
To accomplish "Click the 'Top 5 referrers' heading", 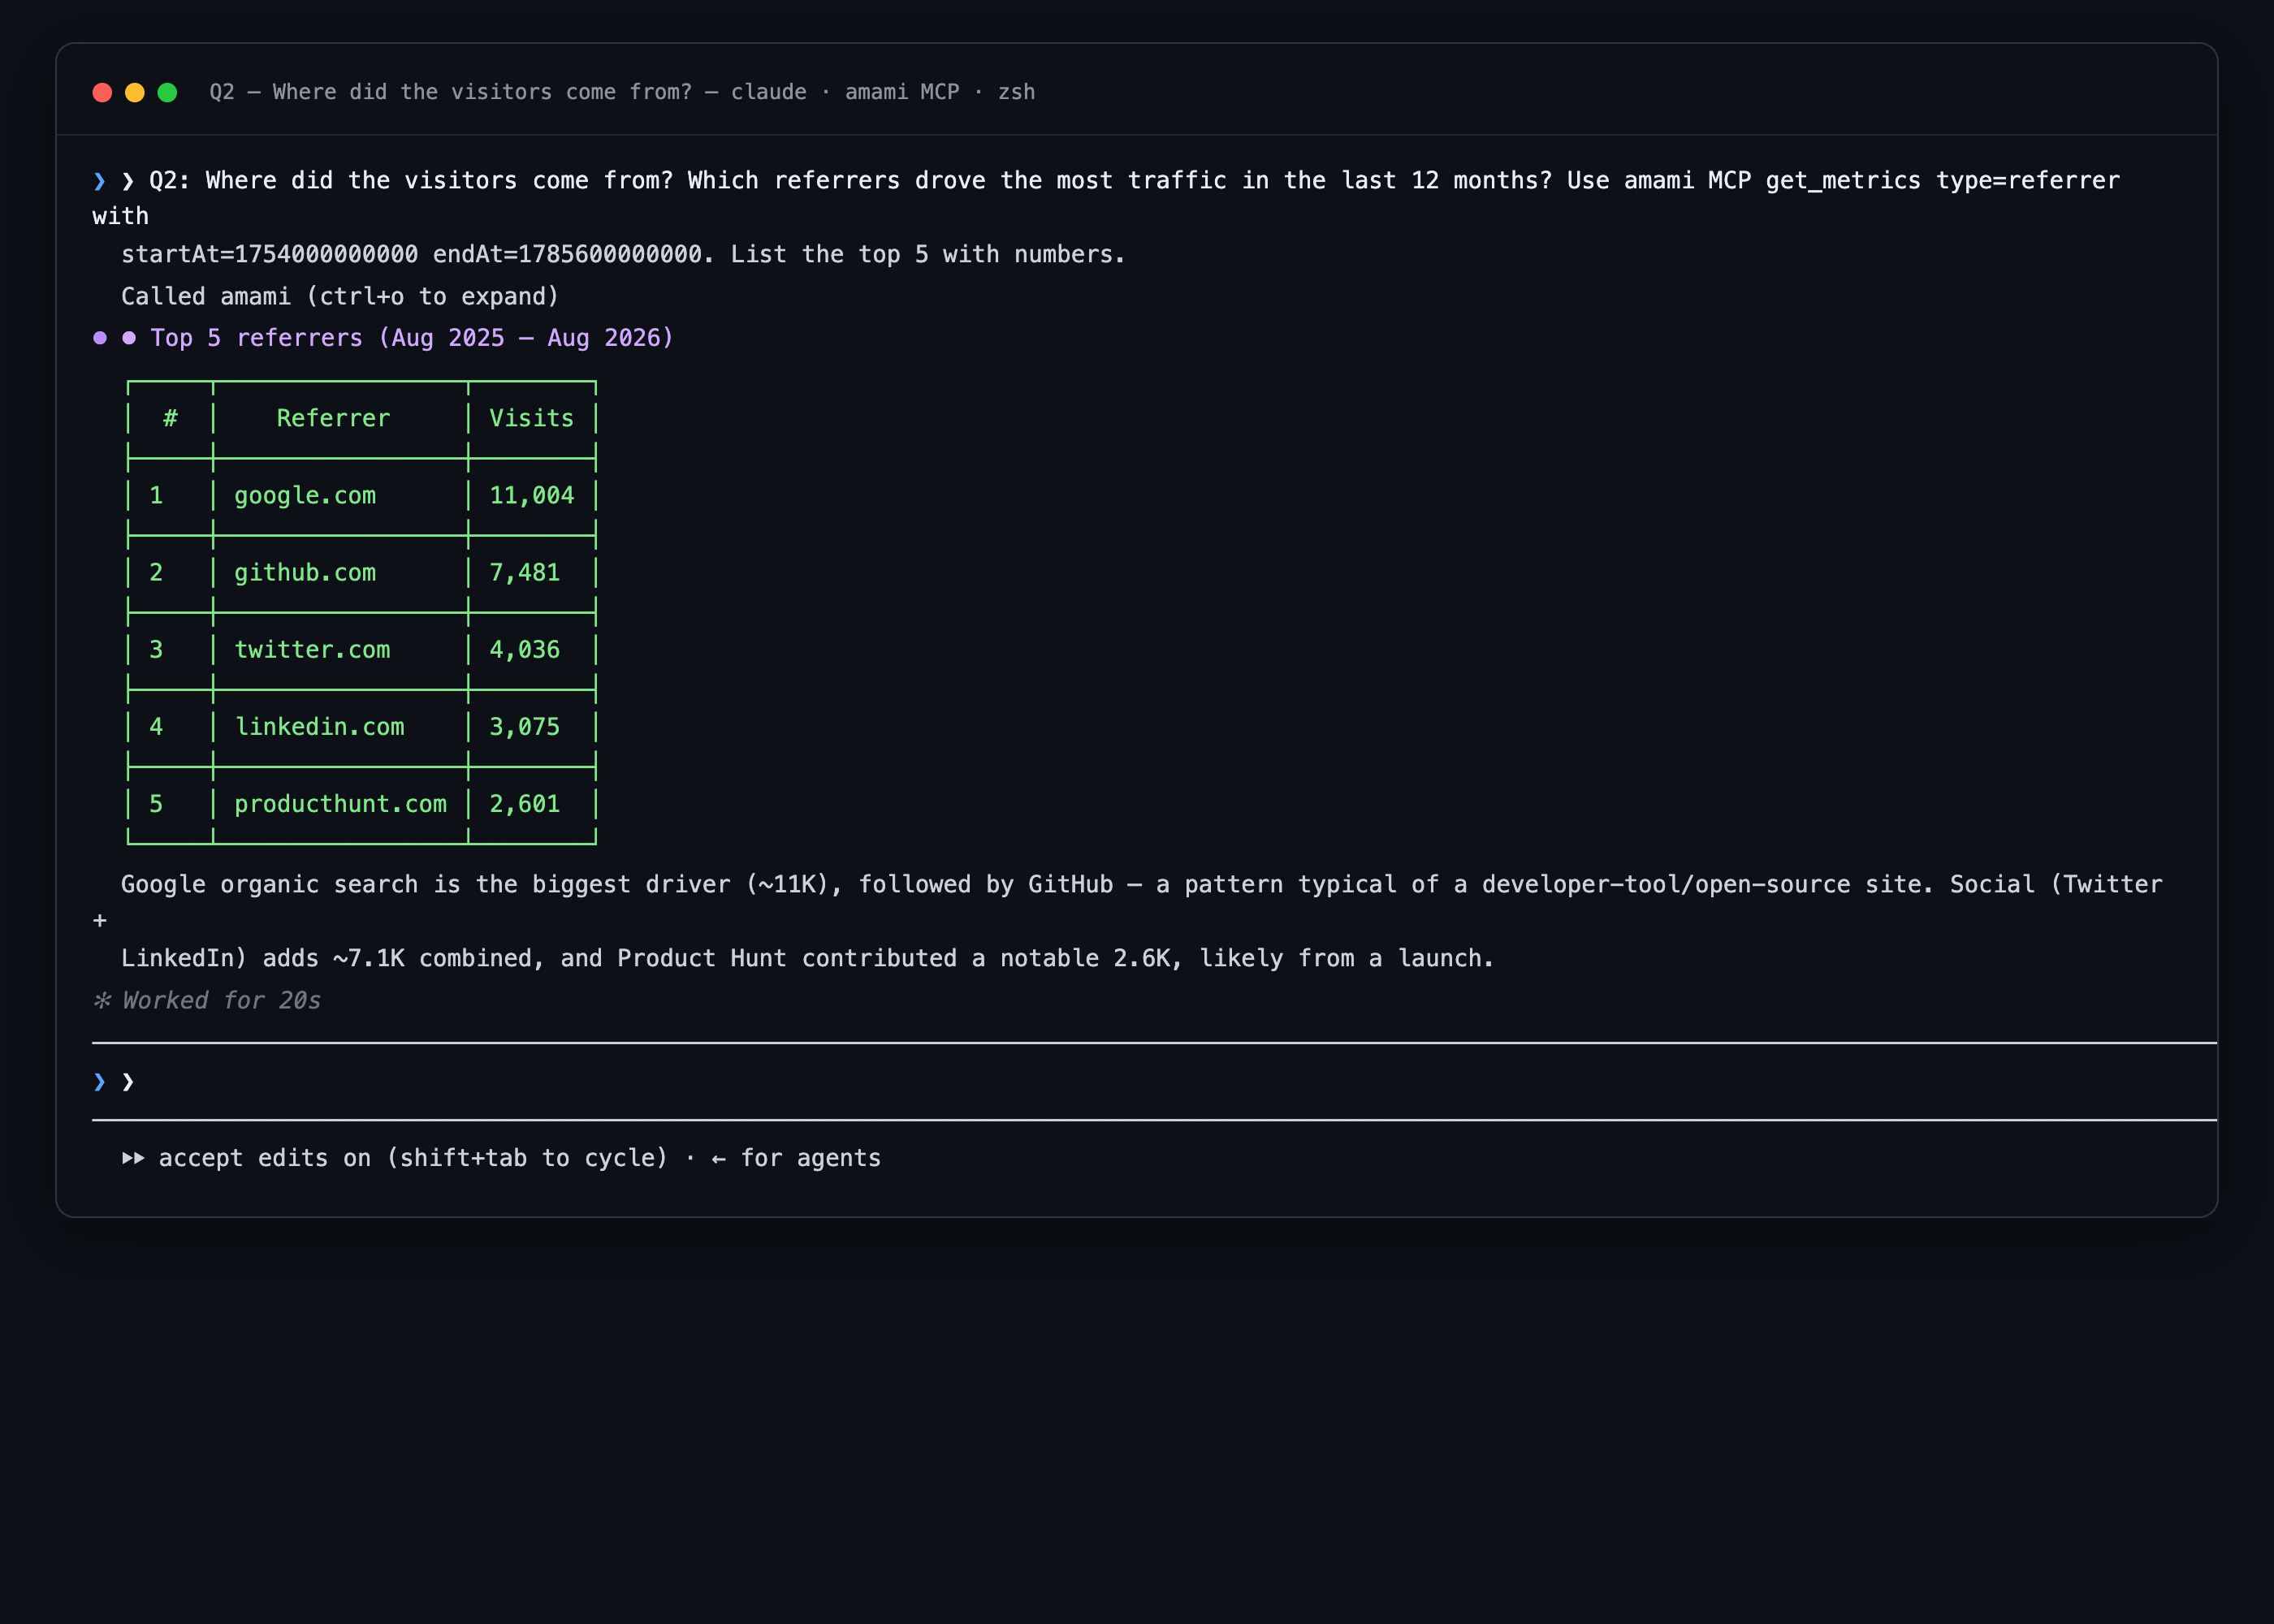I will click(x=412, y=338).
